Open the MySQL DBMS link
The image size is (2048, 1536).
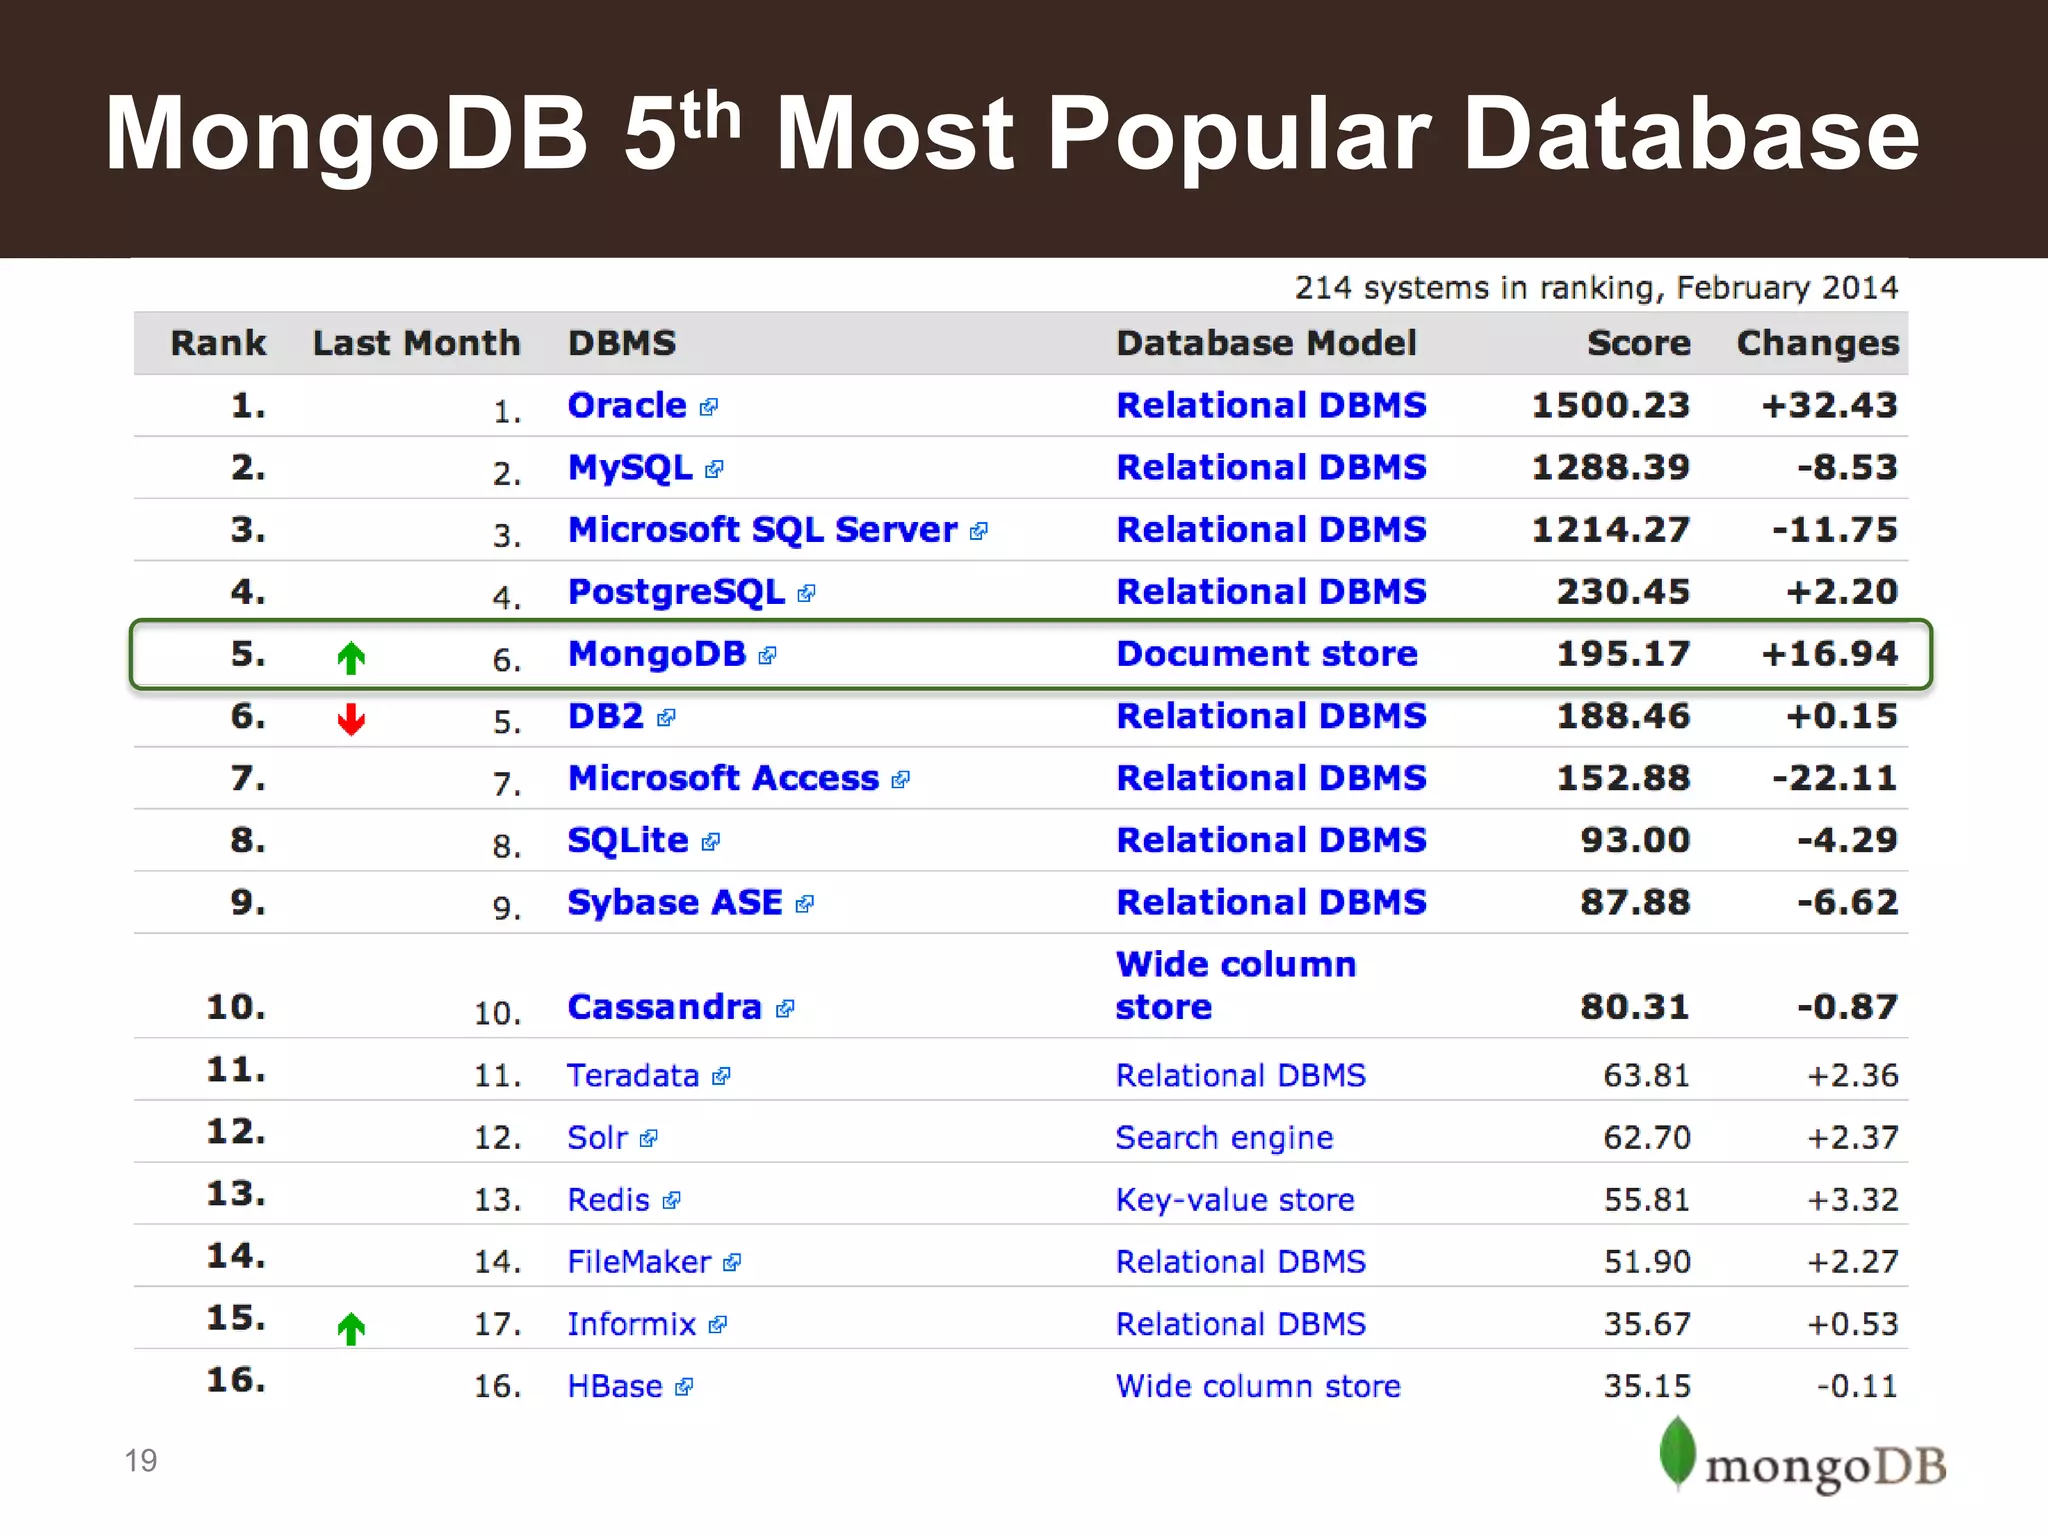pos(630,468)
